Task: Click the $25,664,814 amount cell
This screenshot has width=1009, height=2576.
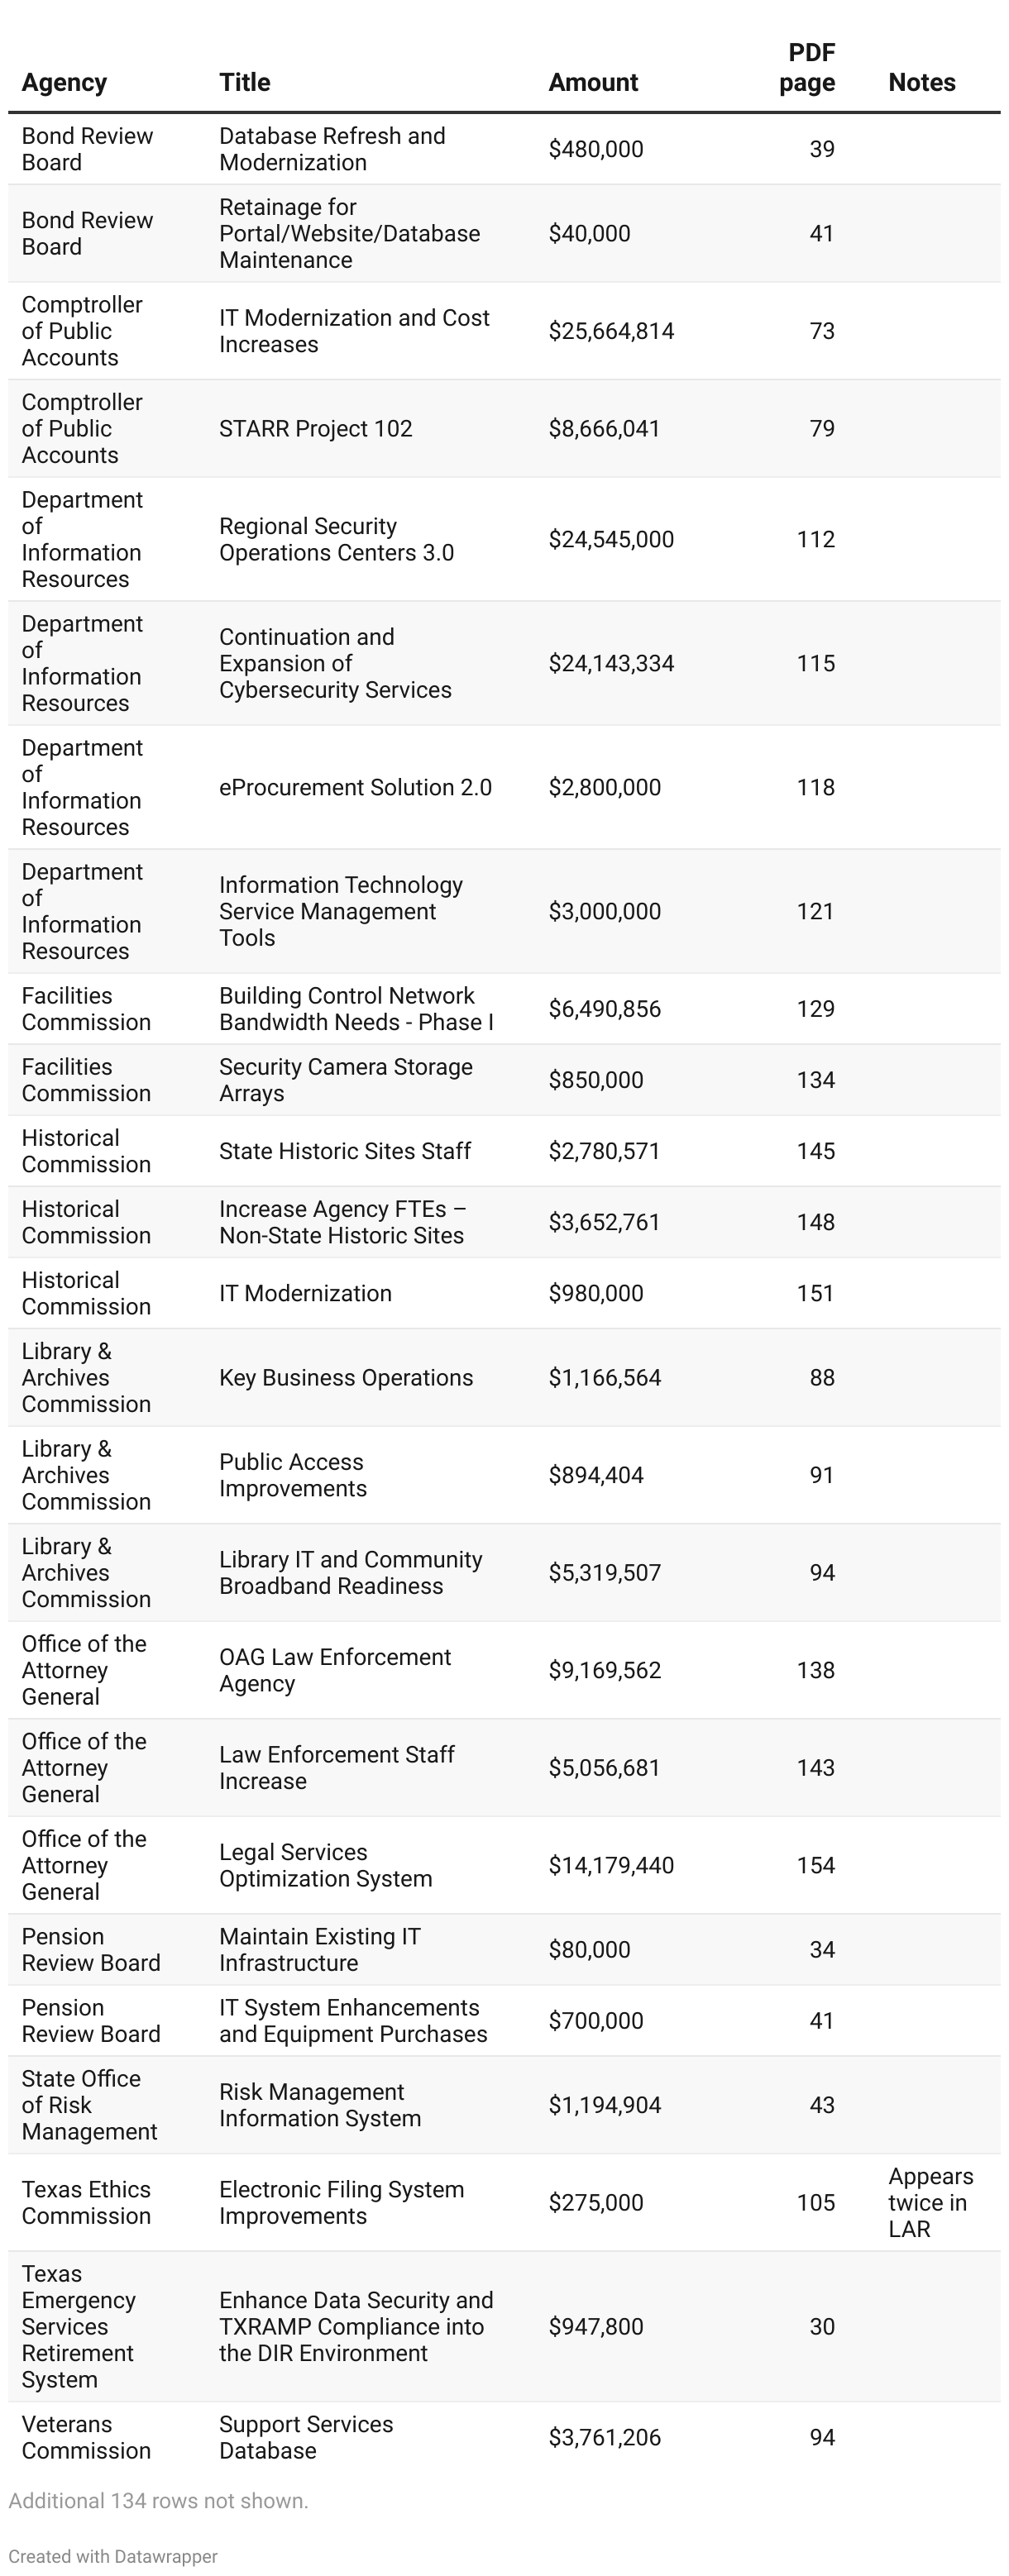Action: pos(611,331)
